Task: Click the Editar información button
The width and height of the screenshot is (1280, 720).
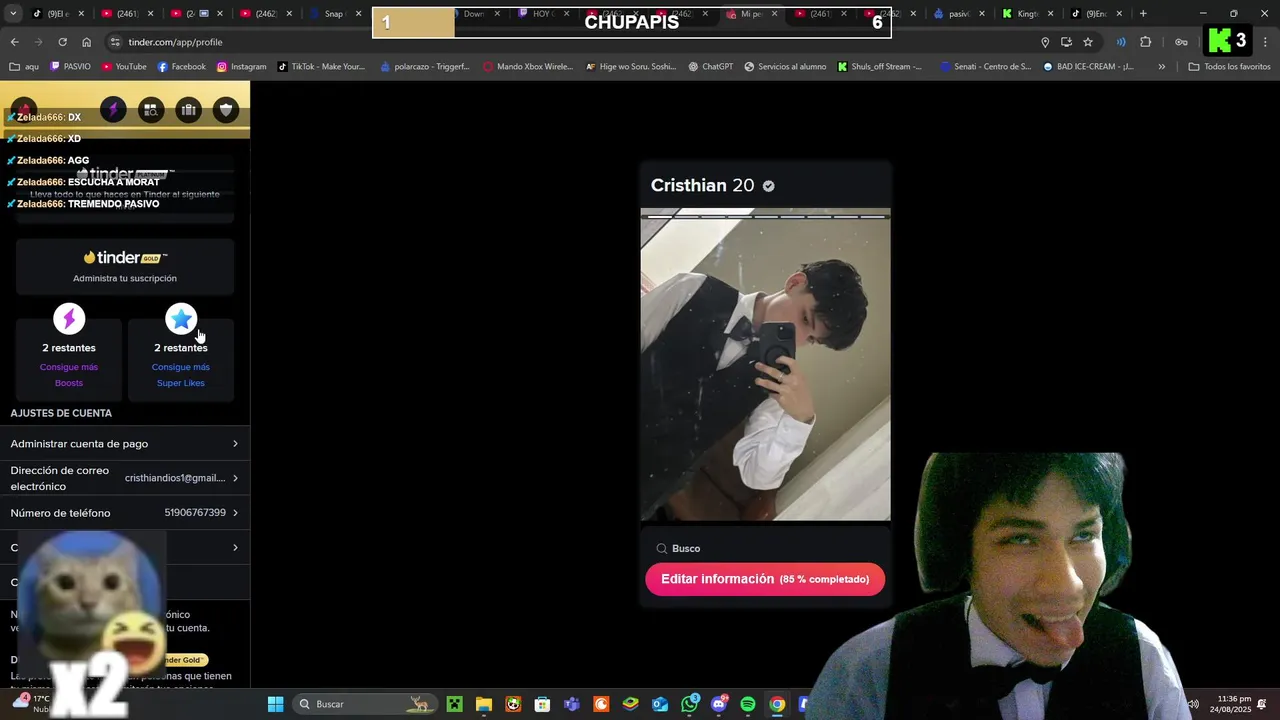Action: (x=765, y=579)
